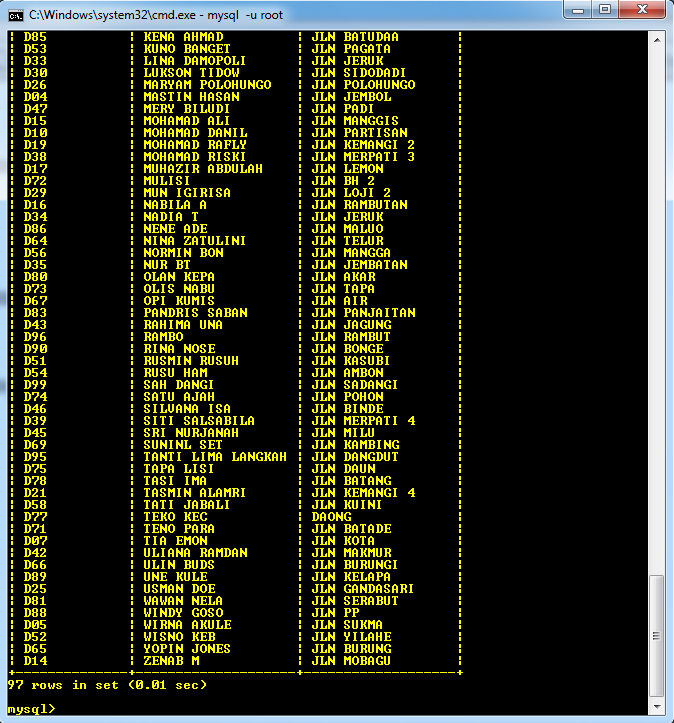Image resolution: width=674 pixels, height=723 pixels.
Task: Select the address 'JLN SIDODADI'
Action: 359,73
